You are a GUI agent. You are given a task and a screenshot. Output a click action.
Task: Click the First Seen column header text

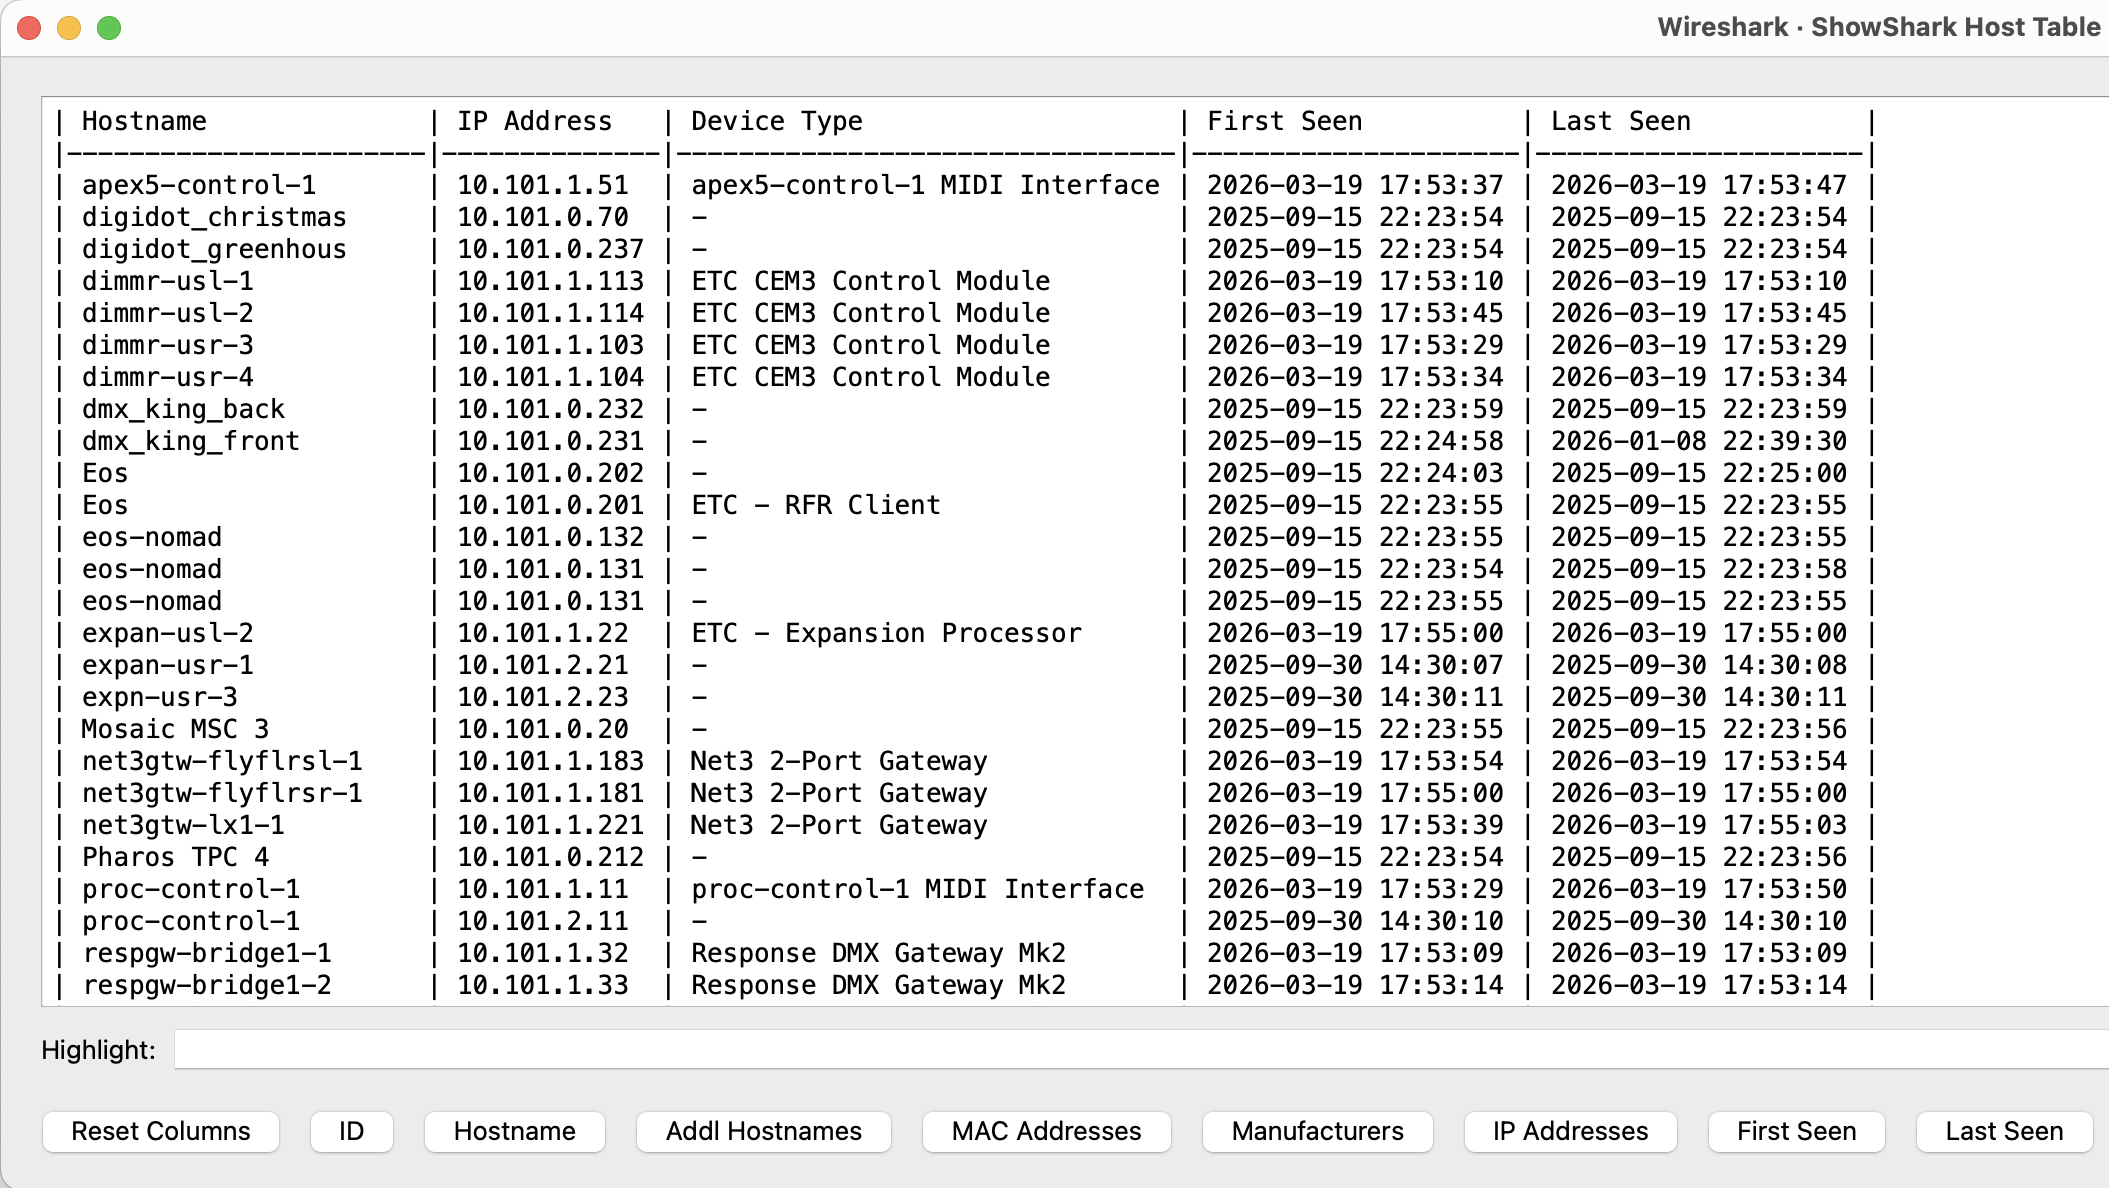click(1285, 121)
